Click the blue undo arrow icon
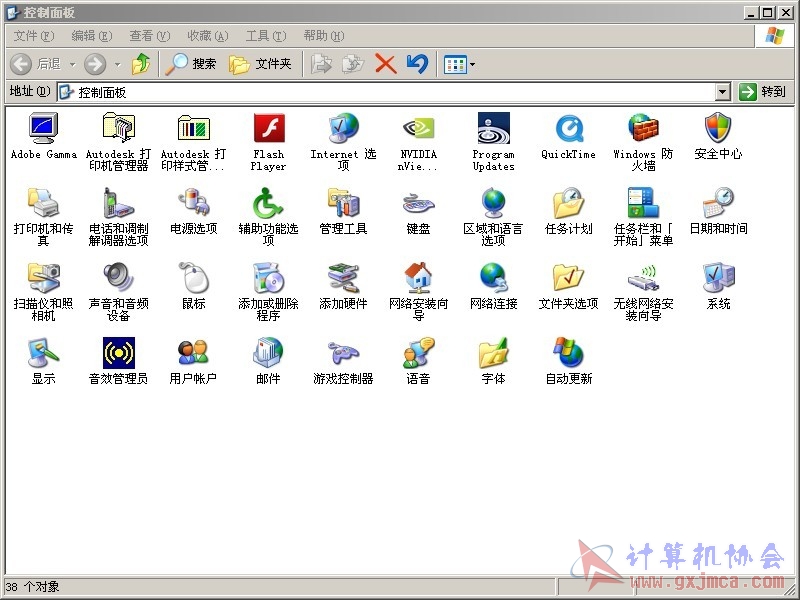Screen dimensions: 800x600 point(417,64)
